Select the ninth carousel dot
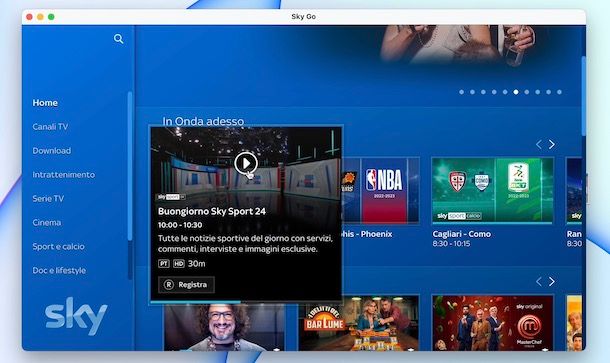610x363 pixels. [x=549, y=92]
